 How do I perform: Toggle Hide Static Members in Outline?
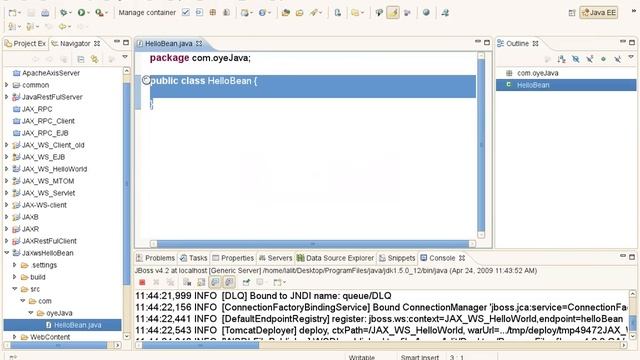tap(589, 59)
